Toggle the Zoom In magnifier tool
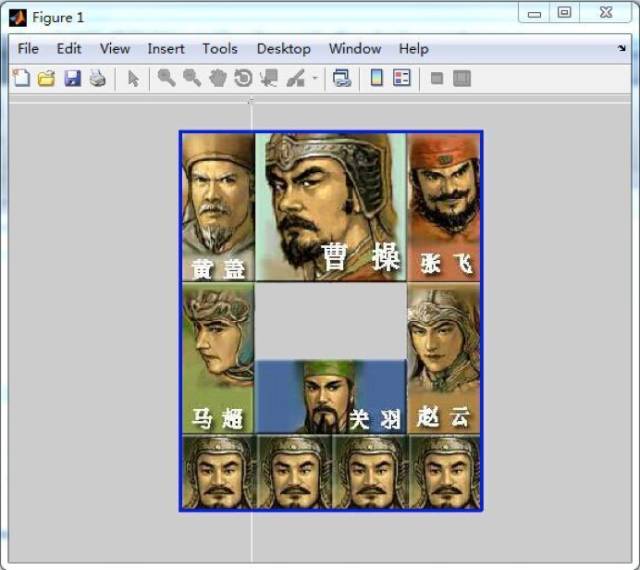 tap(166, 79)
